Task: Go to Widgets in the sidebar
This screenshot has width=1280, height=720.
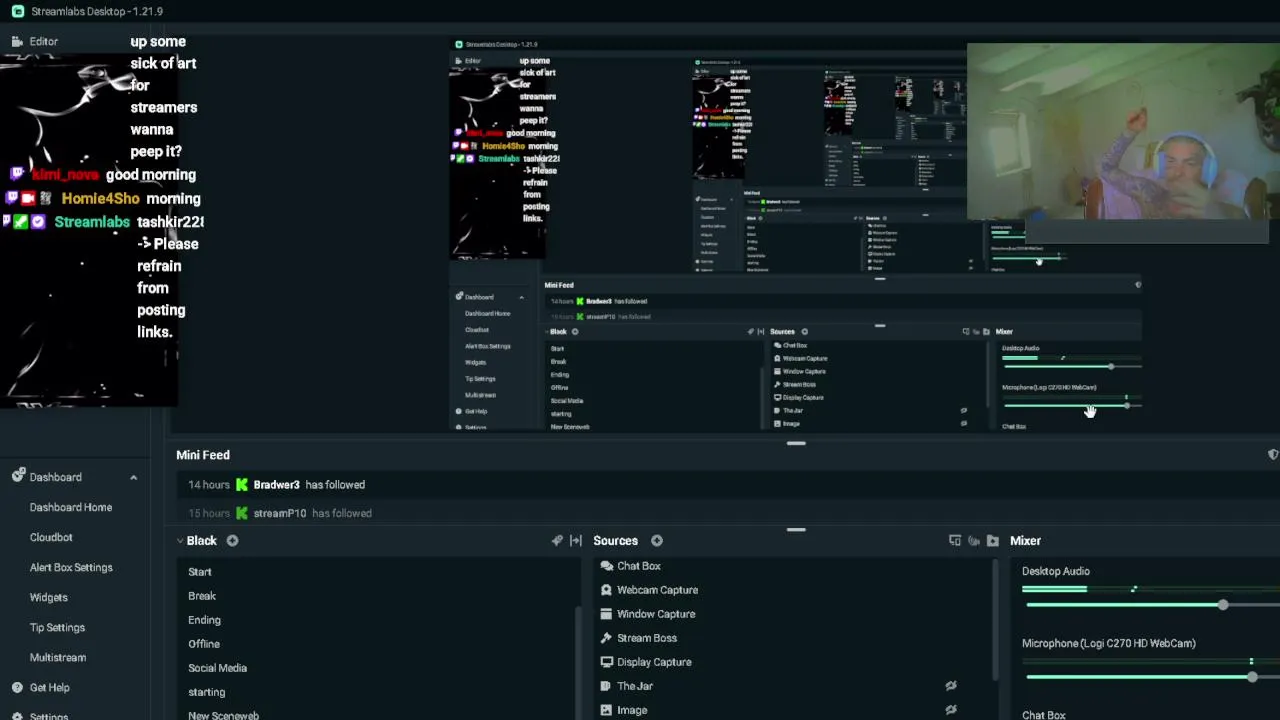Action: [49, 597]
